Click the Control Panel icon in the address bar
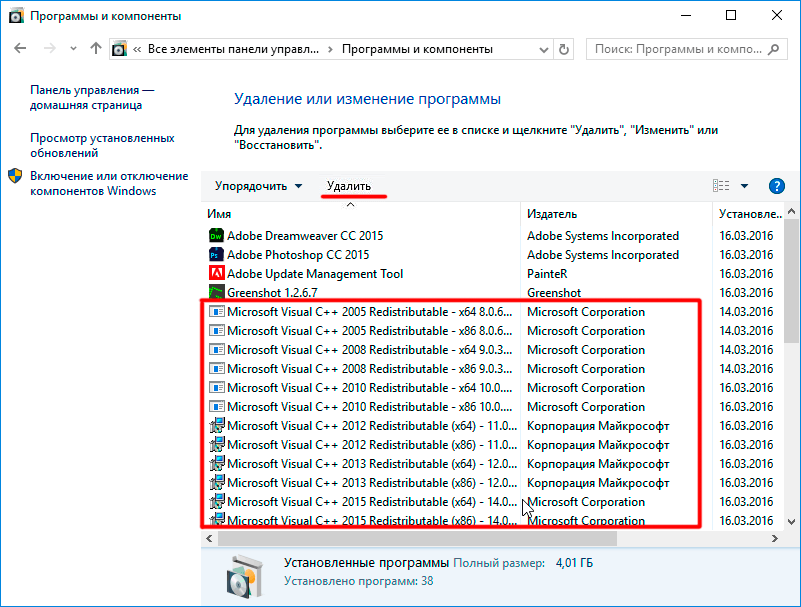This screenshot has width=801, height=607. click(x=119, y=49)
